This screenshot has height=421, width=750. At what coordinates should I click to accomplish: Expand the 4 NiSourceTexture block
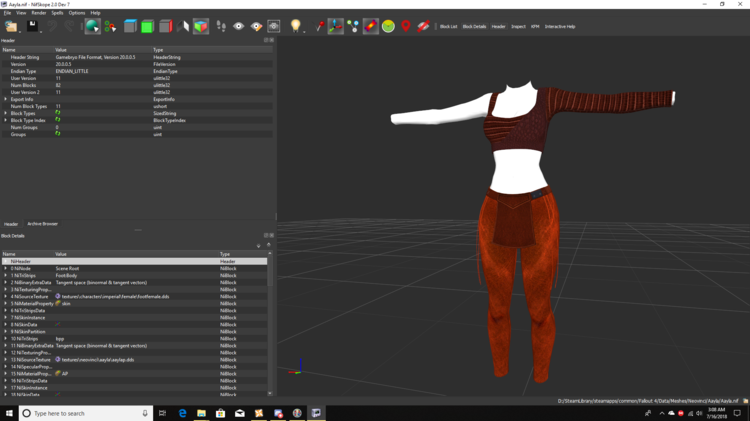pos(6,297)
